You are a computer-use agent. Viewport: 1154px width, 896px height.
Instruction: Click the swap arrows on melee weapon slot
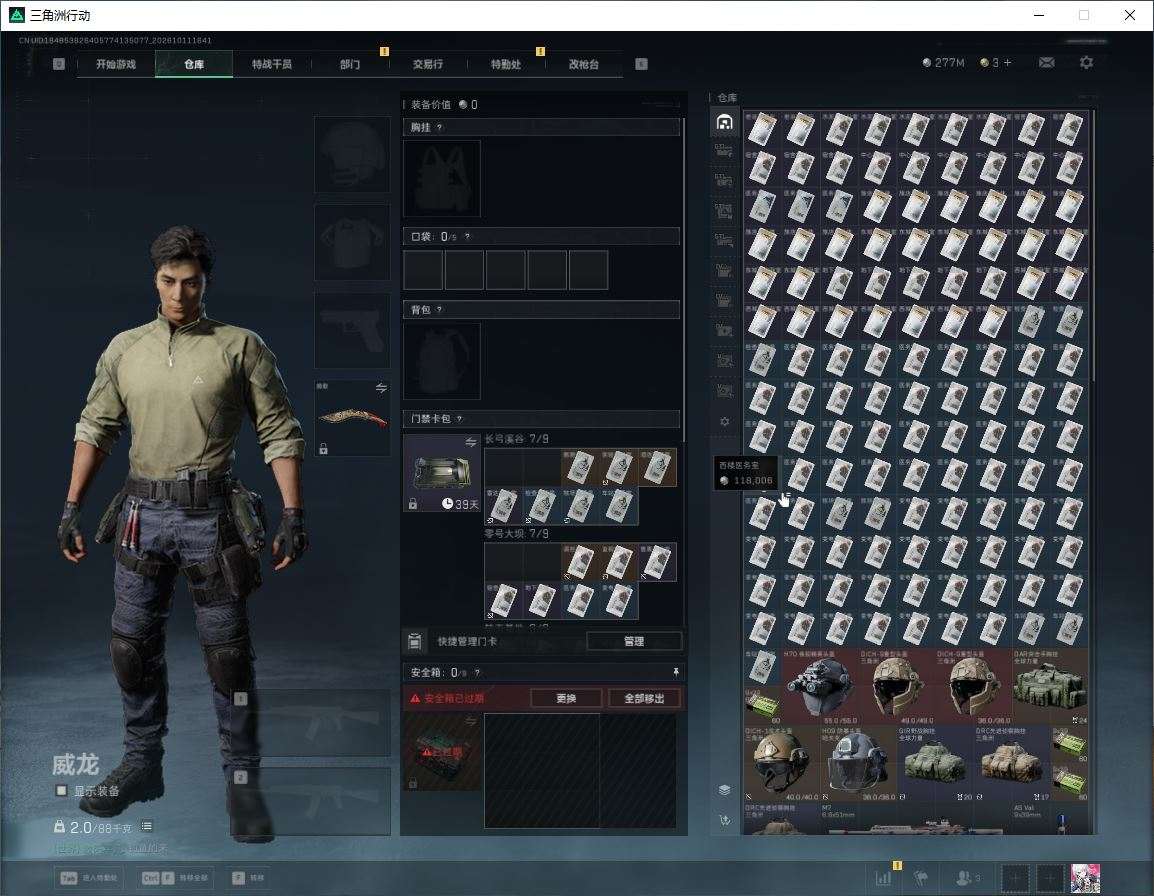(x=381, y=388)
